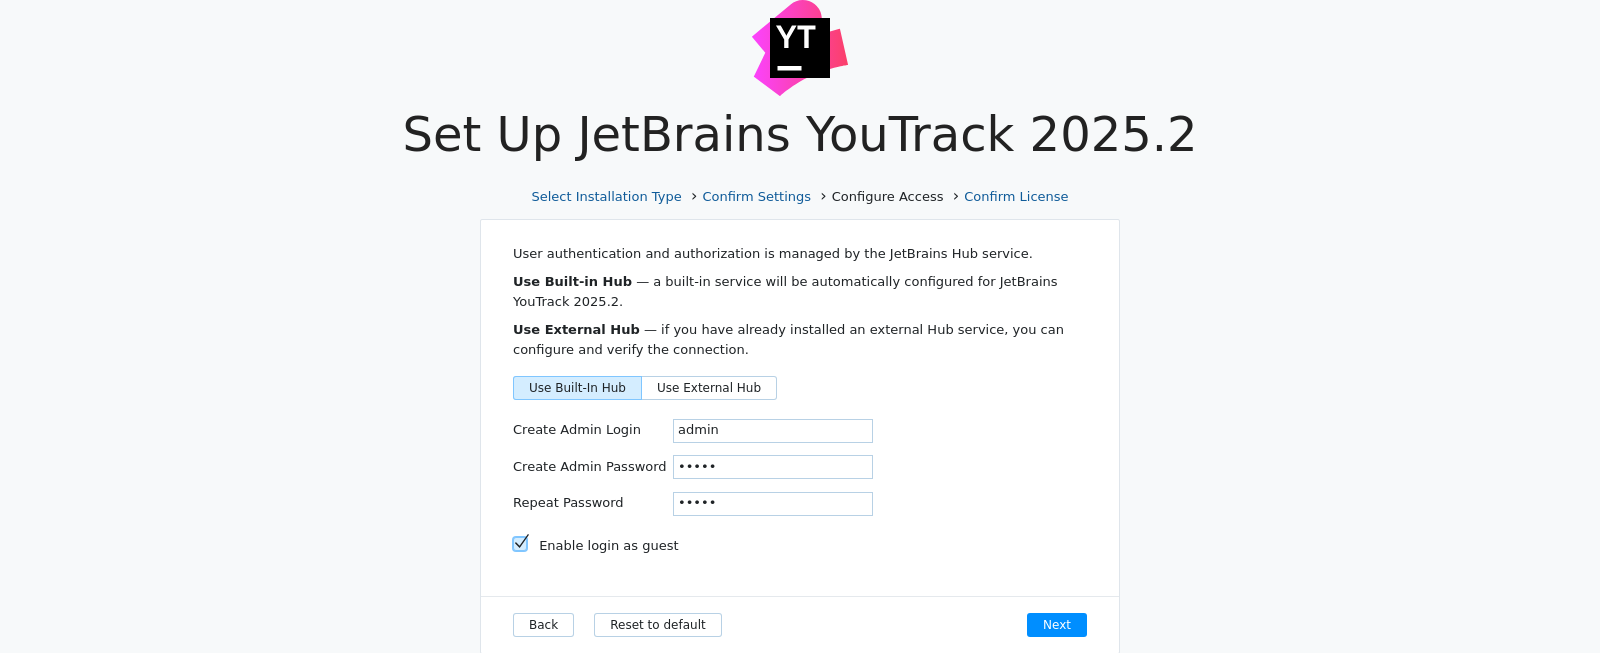Viewport: 1600px width, 653px height.
Task: Jump to the Confirm License step
Action: 1016,197
